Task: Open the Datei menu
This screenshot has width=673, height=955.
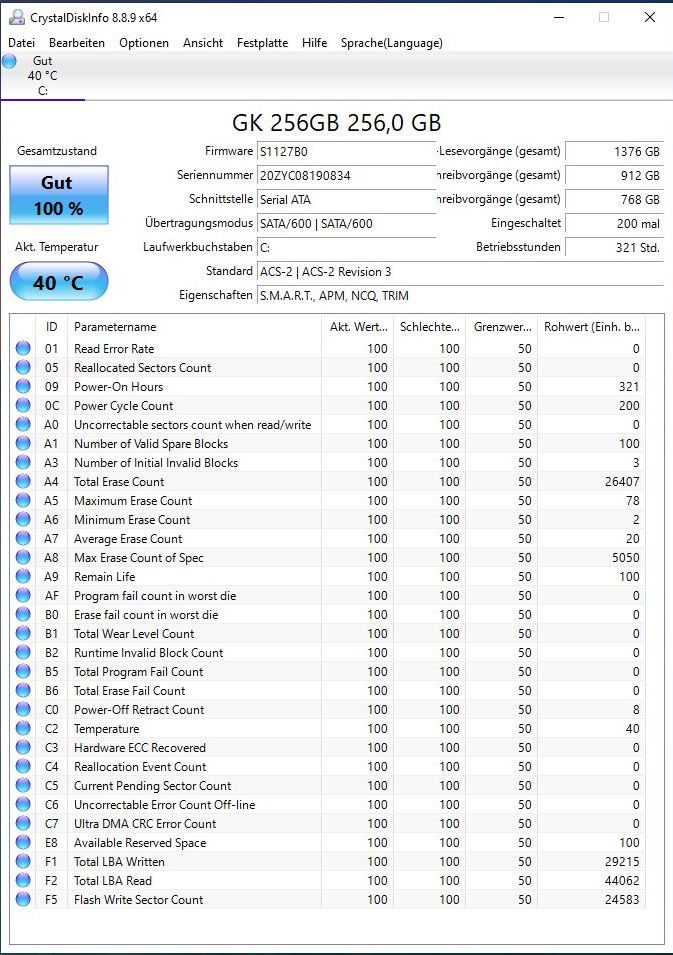Action: click(x=21, y=43)
